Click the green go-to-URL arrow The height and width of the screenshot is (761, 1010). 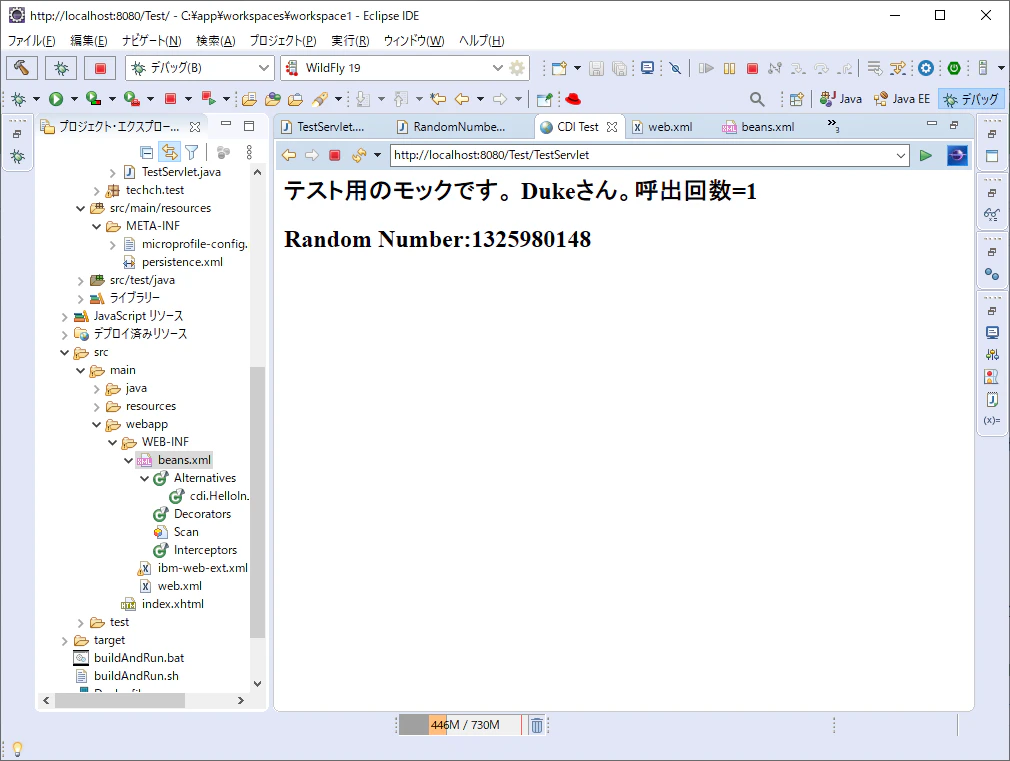click(x=926, y=155)
